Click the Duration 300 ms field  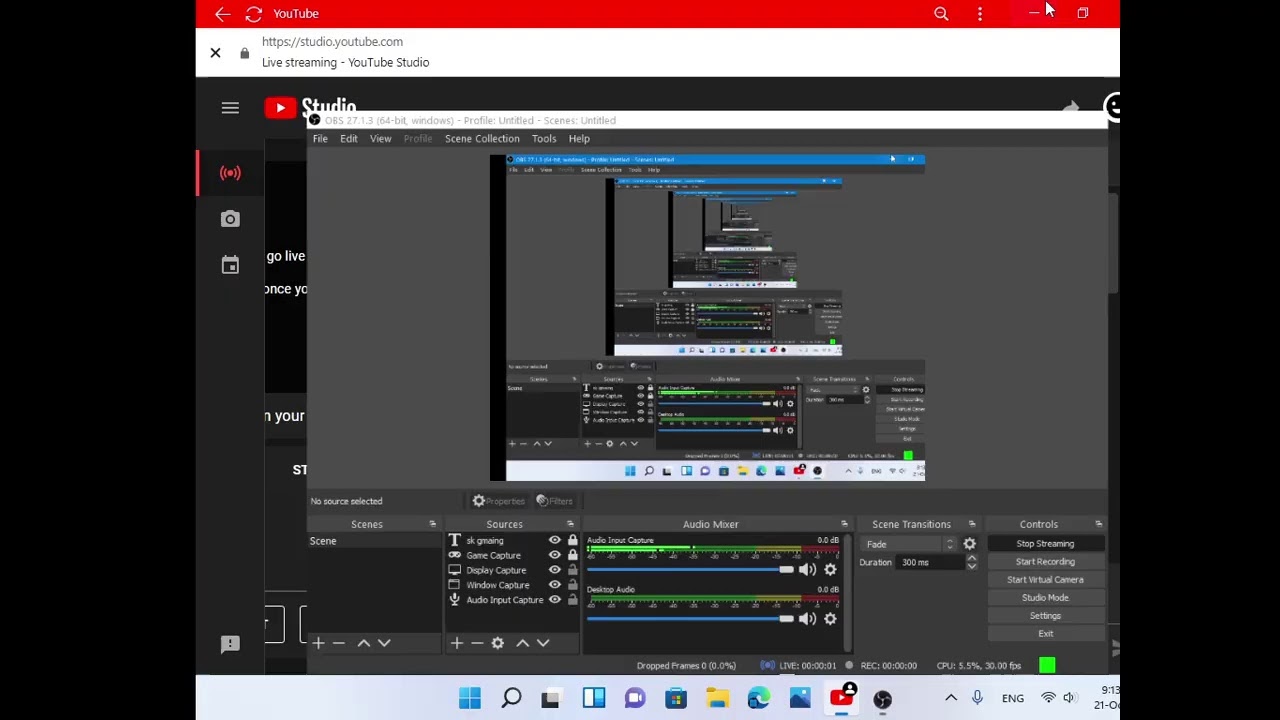tap(930, 563)
